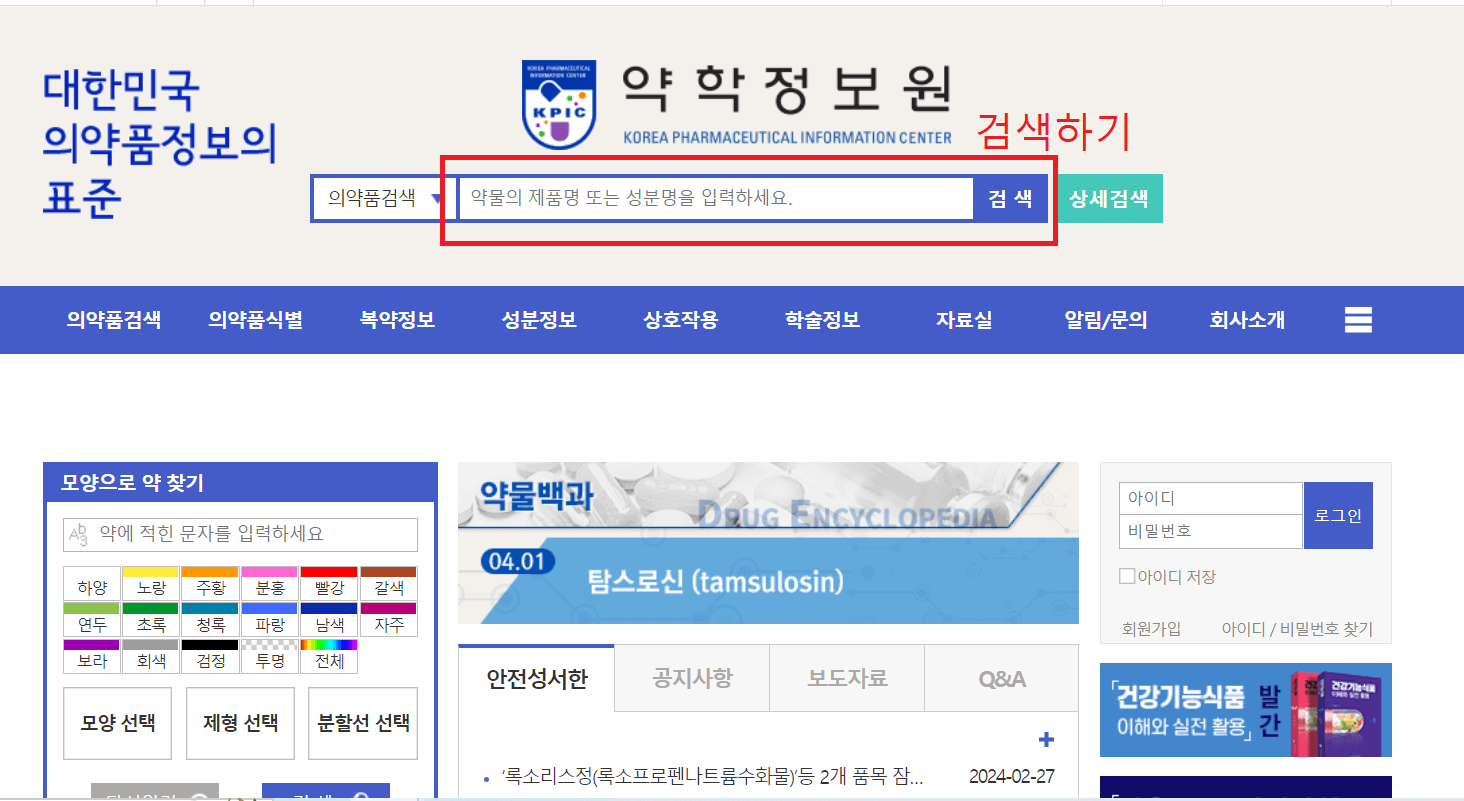Viewport: 1464px width, 801px height.
Task: Select the 주황 orange color swatch
Action: tap(210, 584)
